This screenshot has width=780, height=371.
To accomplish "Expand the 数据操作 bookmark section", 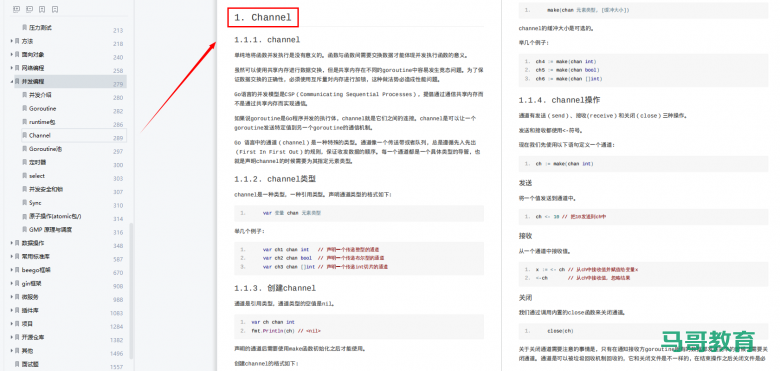I will click(x=11, y=243).
